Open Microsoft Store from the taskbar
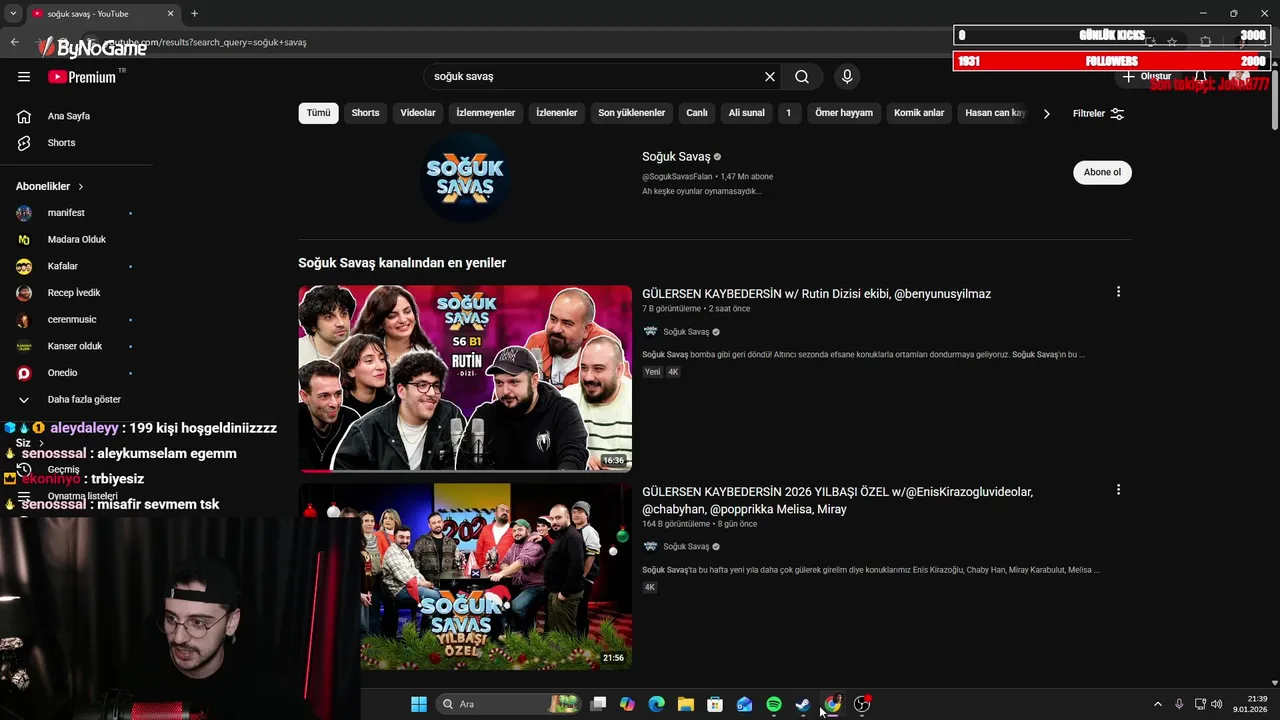Screen dimensions: 1280x720 tap(714, 704)
